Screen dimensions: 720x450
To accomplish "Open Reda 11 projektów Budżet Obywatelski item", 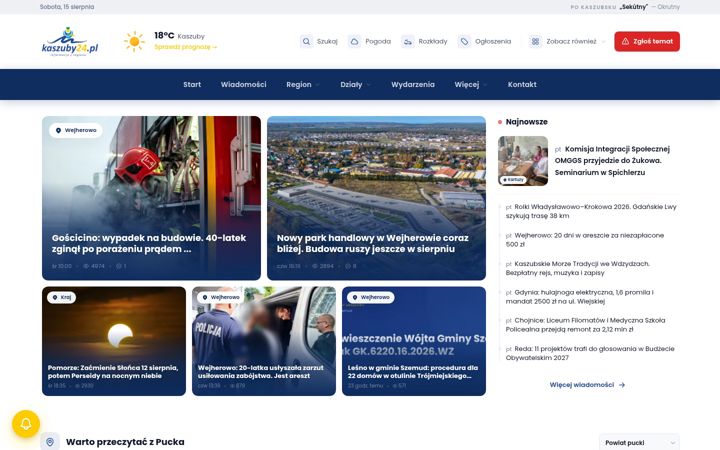I will click(590, 353).
